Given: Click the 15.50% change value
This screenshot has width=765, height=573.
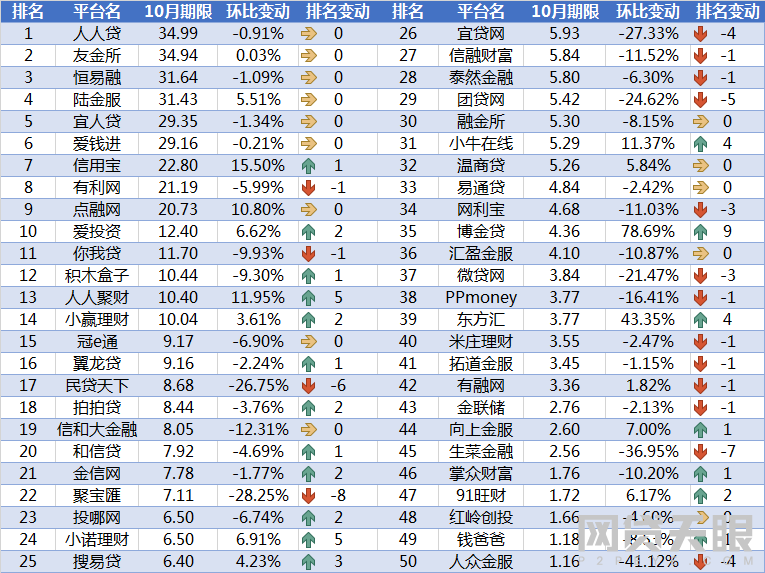Looking at the screenshot, I should click(x=258, y=165).
